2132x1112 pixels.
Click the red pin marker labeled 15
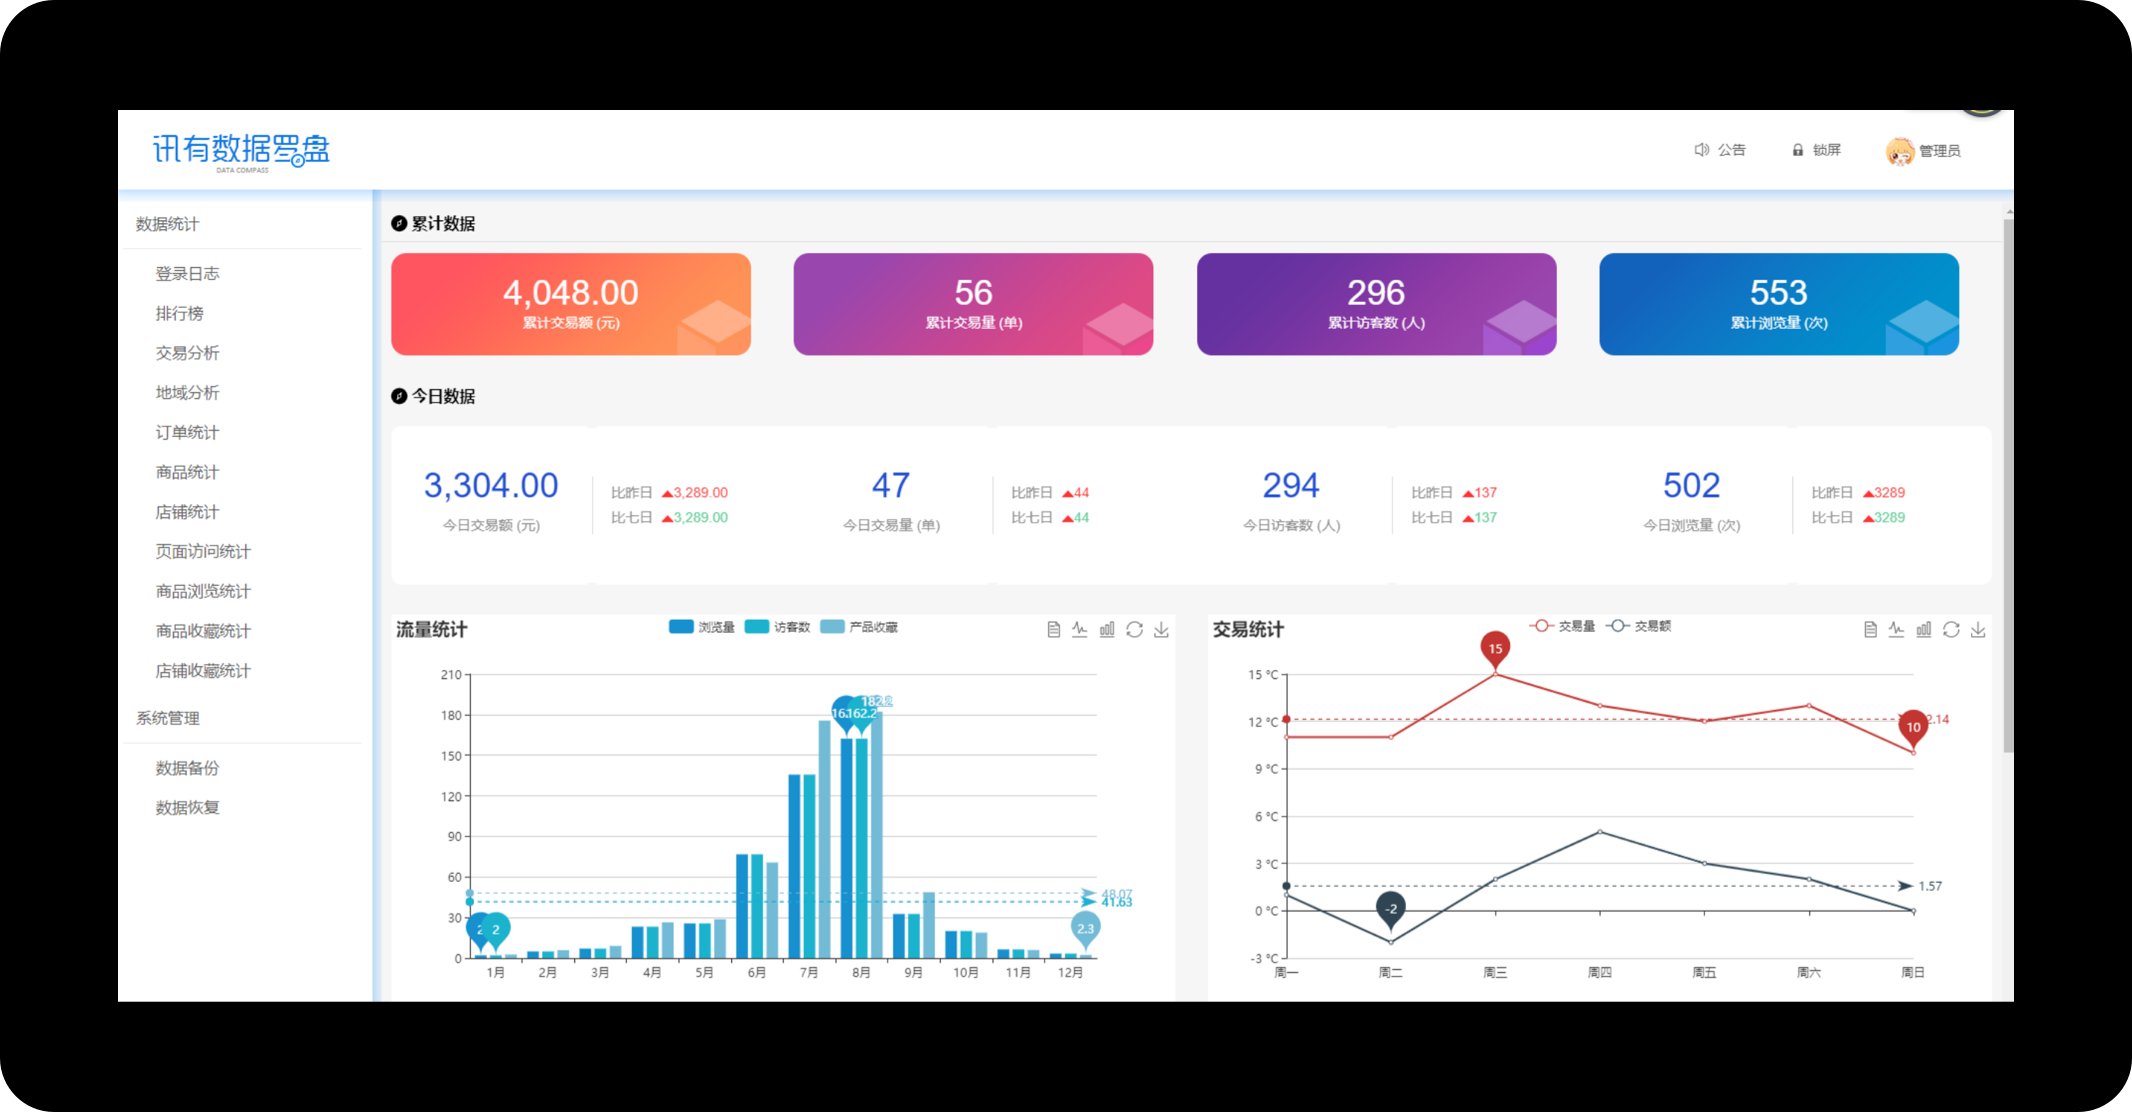pyautogui.click(x=1495, y=649)
